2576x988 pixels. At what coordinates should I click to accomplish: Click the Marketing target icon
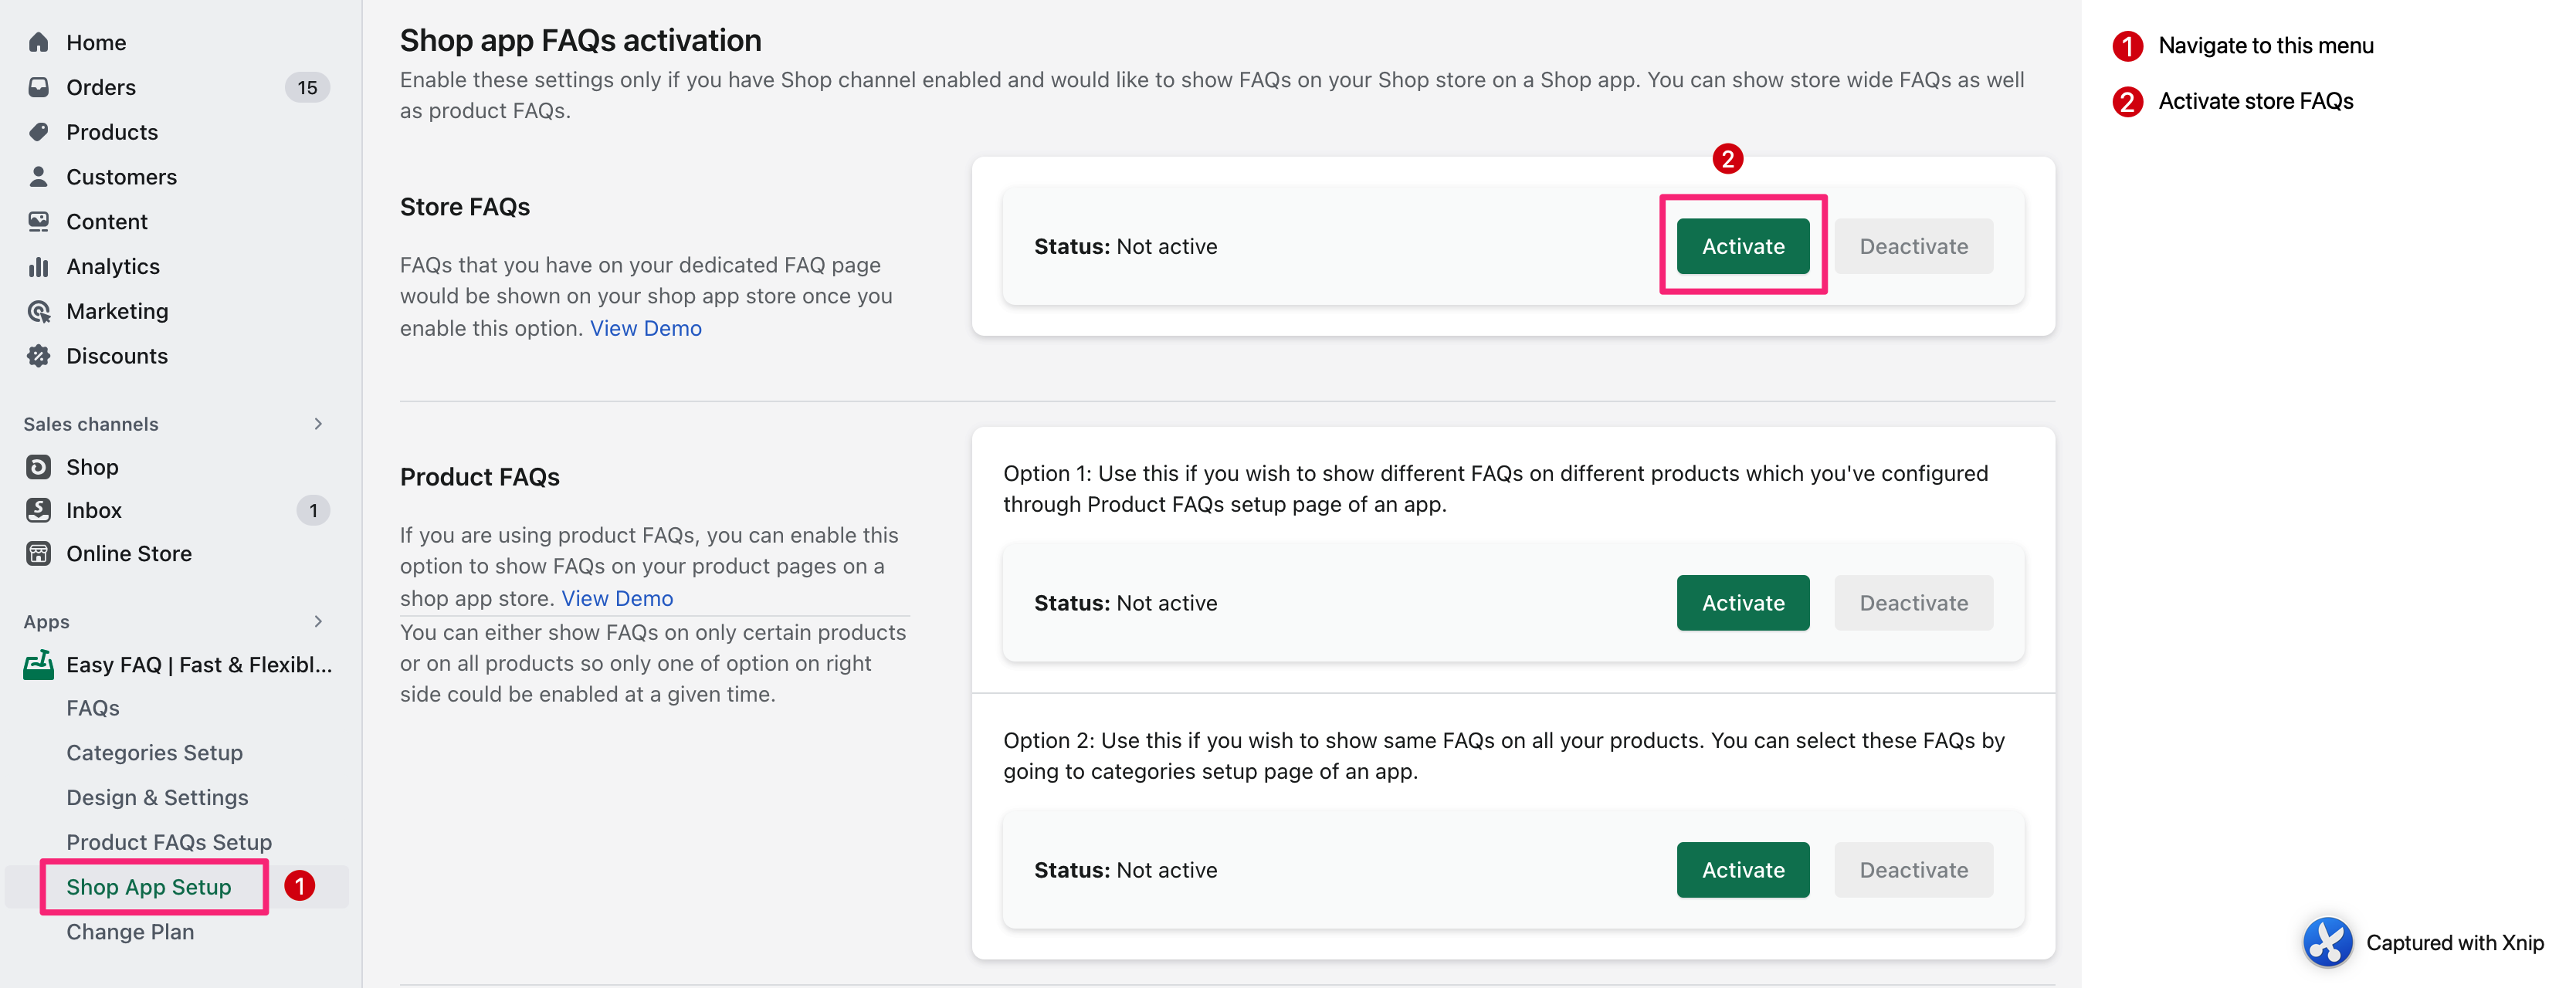click(x=38, y=311)
